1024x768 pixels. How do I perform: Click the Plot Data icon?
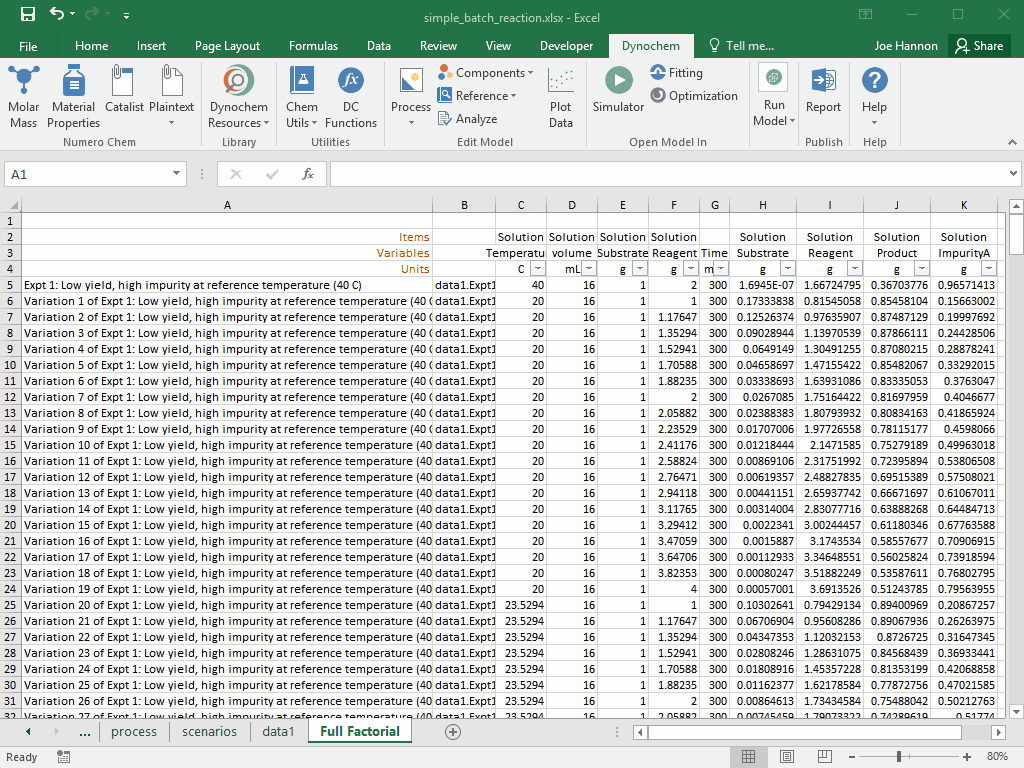[561, 98]
